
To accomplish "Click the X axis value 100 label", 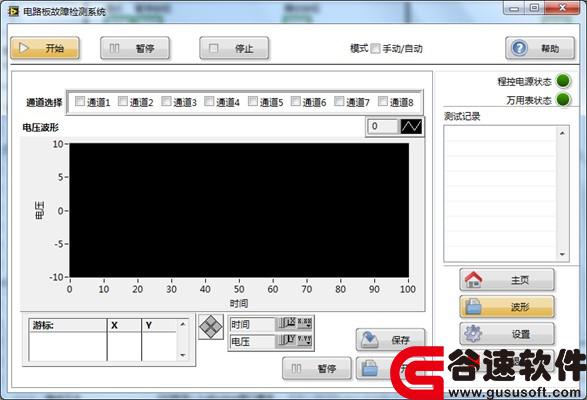I will (x=408, y=289).
